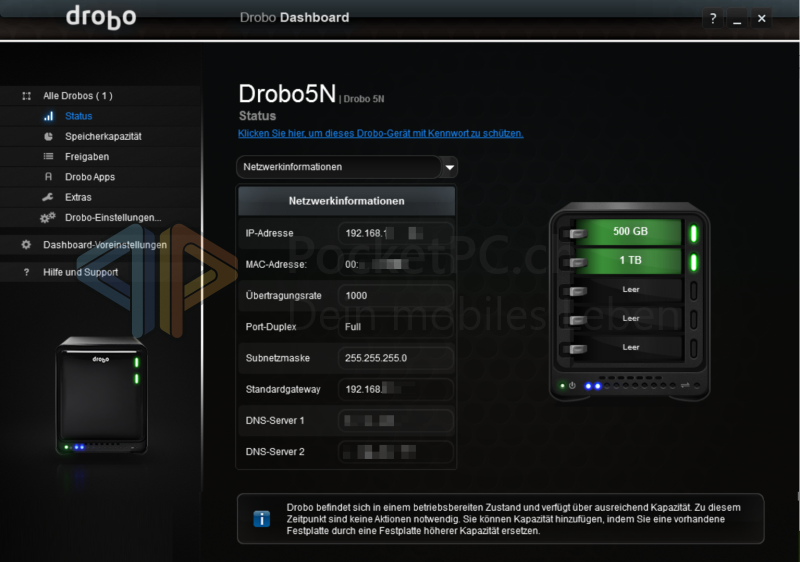Click the Speicherkapazität pie icon
This screenshot has width=800, height=562.
(48, 137)
